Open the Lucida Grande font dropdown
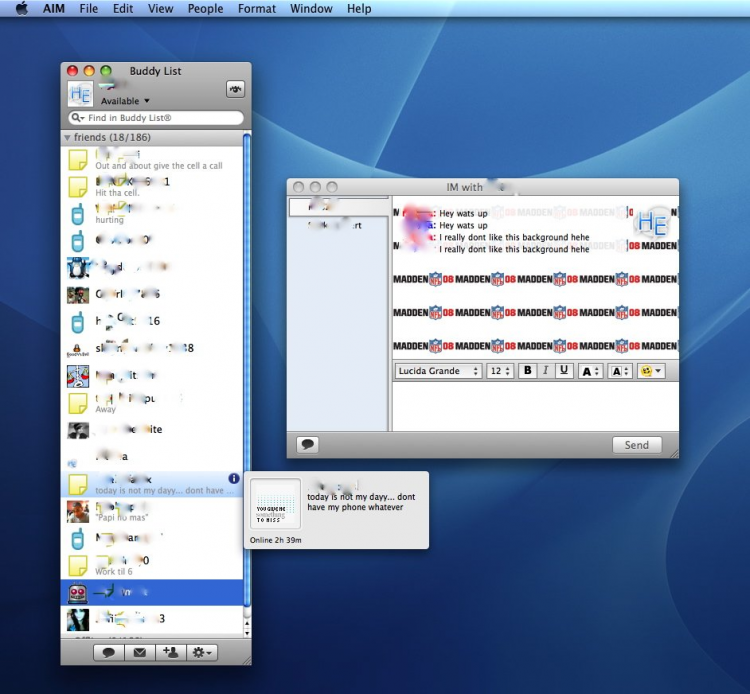750x694 pixels. 438,371
